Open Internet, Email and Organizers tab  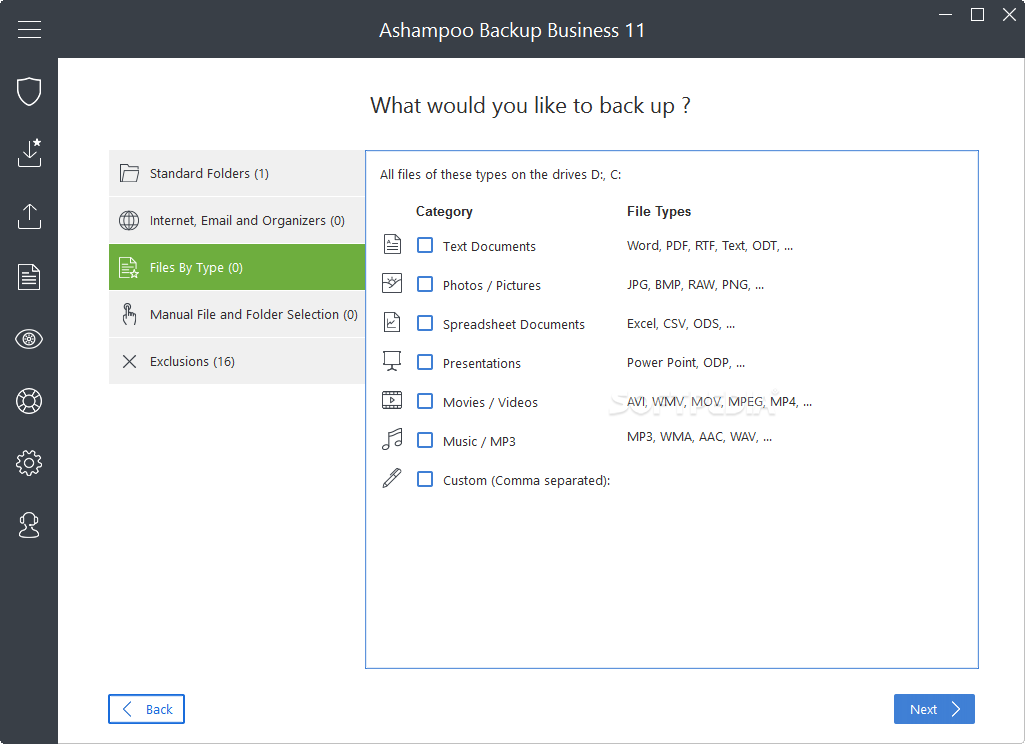[x=237, y=220]
